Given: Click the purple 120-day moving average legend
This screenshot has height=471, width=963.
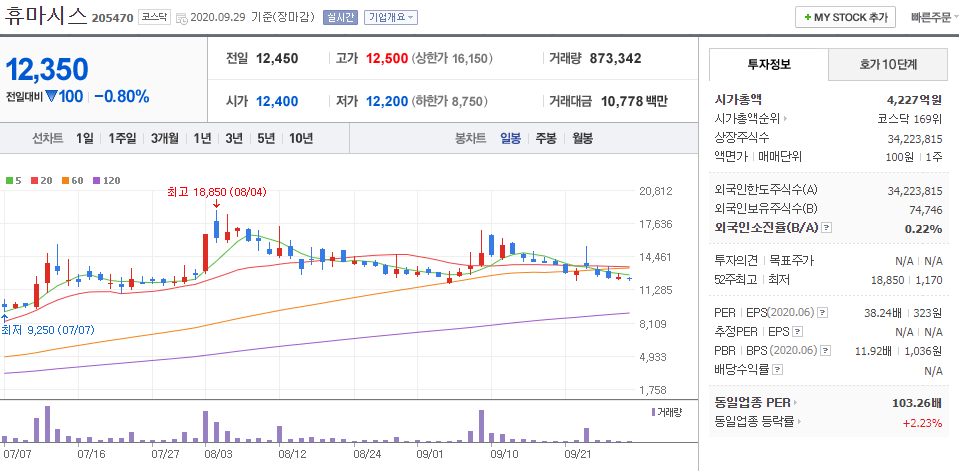Looking at the screenshot, I should pos(106,181).
